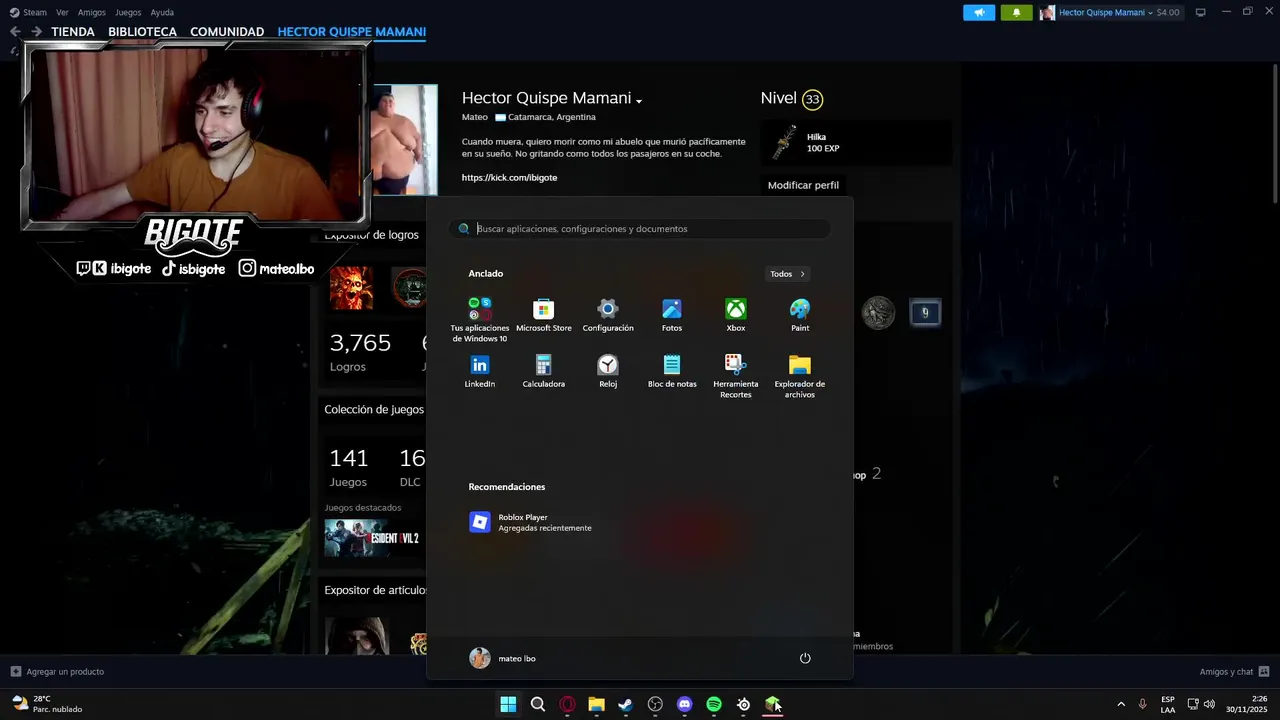Click 3,765 Logros count
The width and height of the screenshot is (1280, 720).
click(360, 351)
